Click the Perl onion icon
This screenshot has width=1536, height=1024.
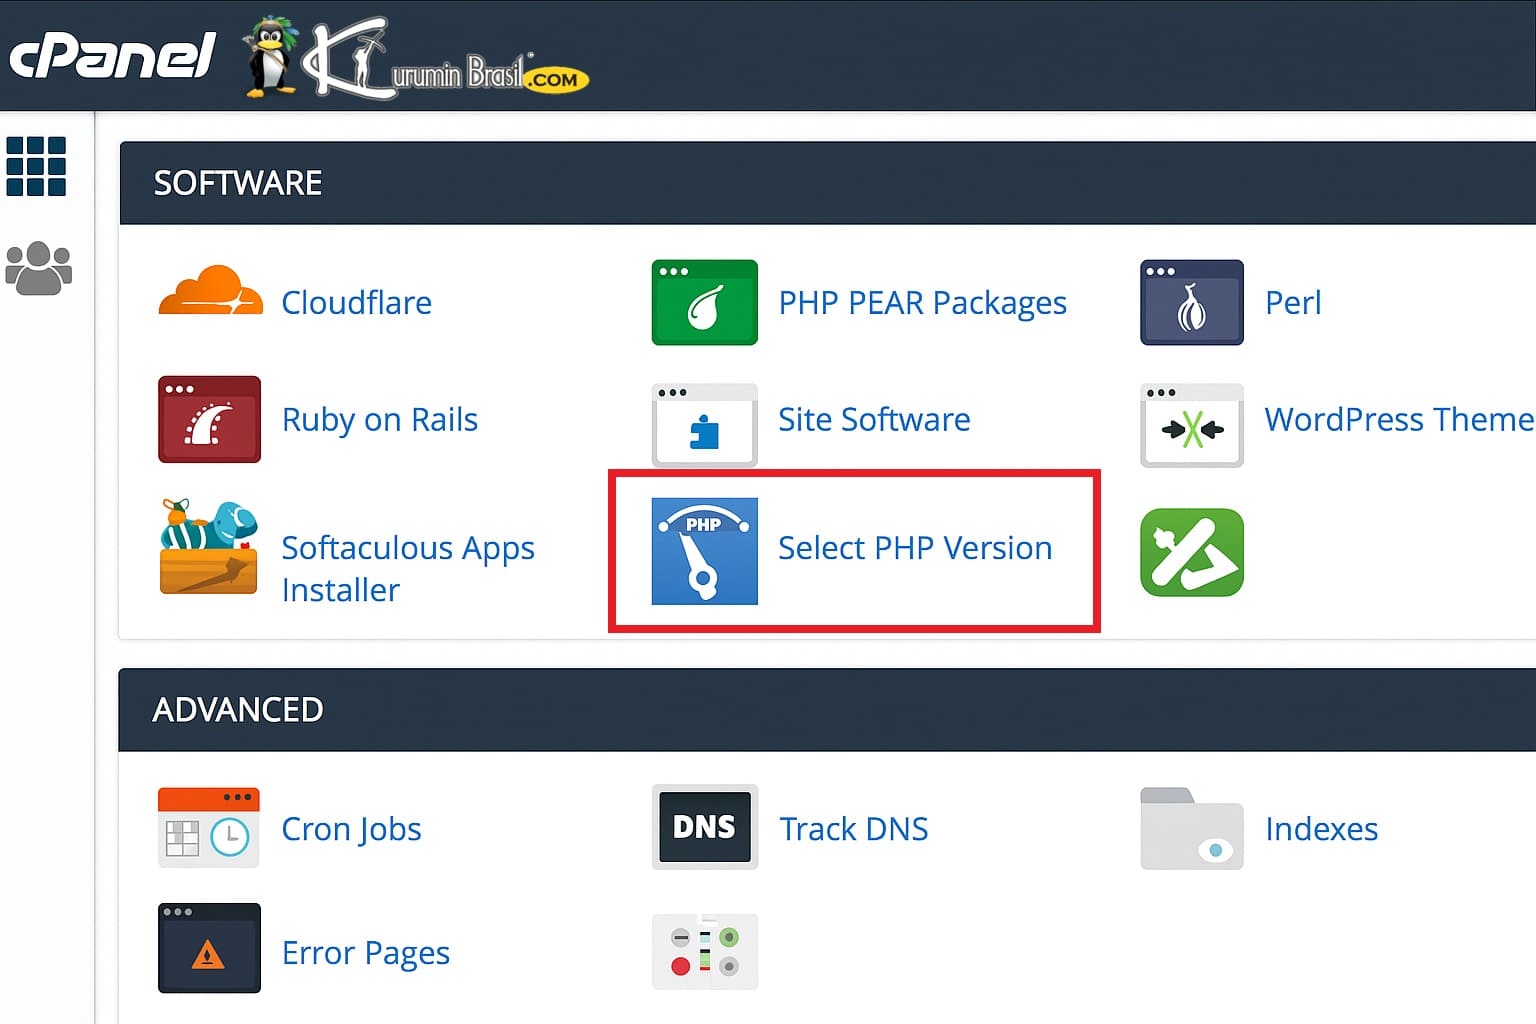coord(1191,303)
